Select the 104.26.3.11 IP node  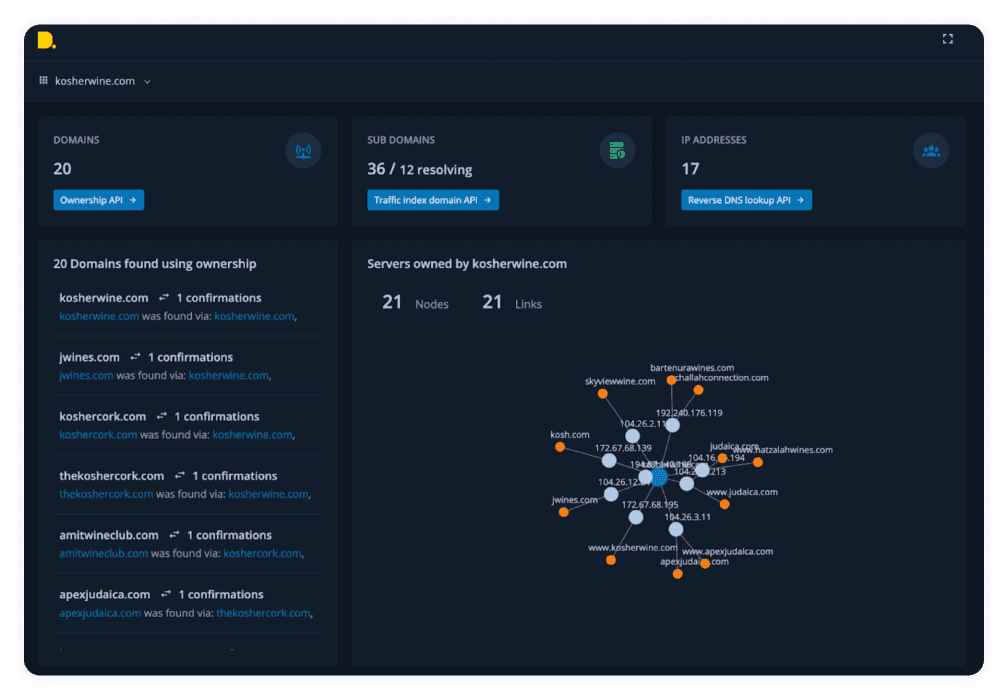[676, 529]
